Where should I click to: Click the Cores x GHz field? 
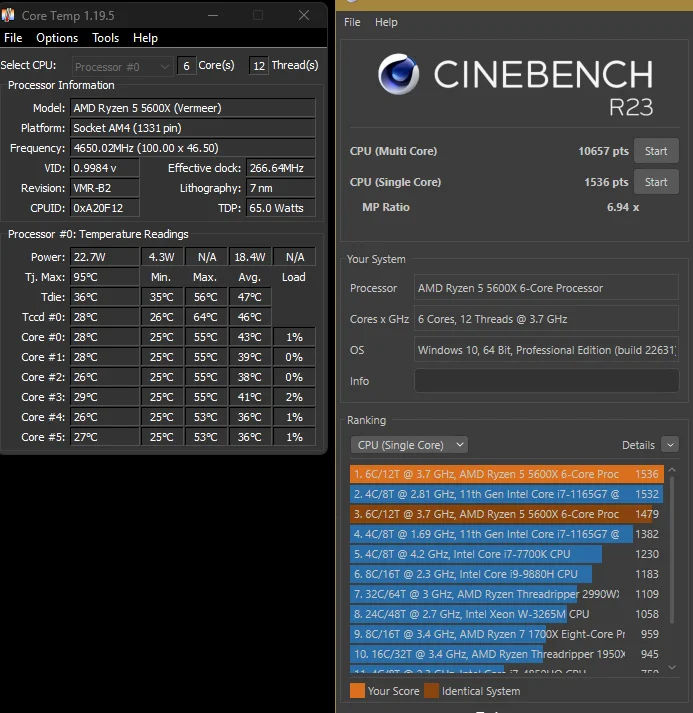pos(547,319)
